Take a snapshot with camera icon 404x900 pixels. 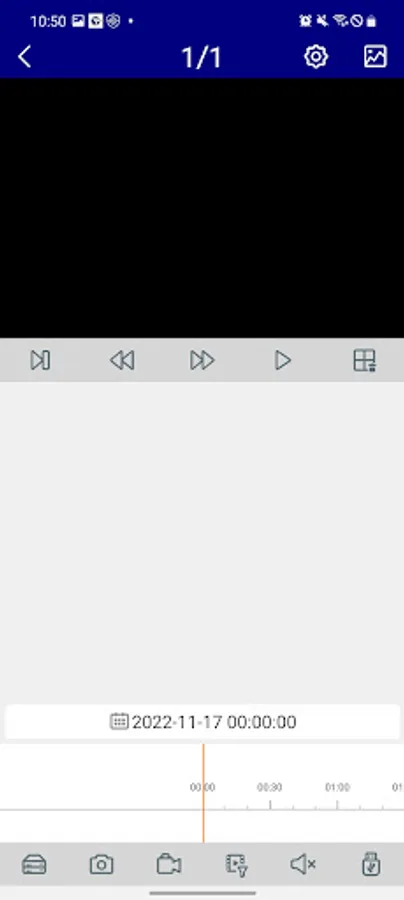(102, 864)
